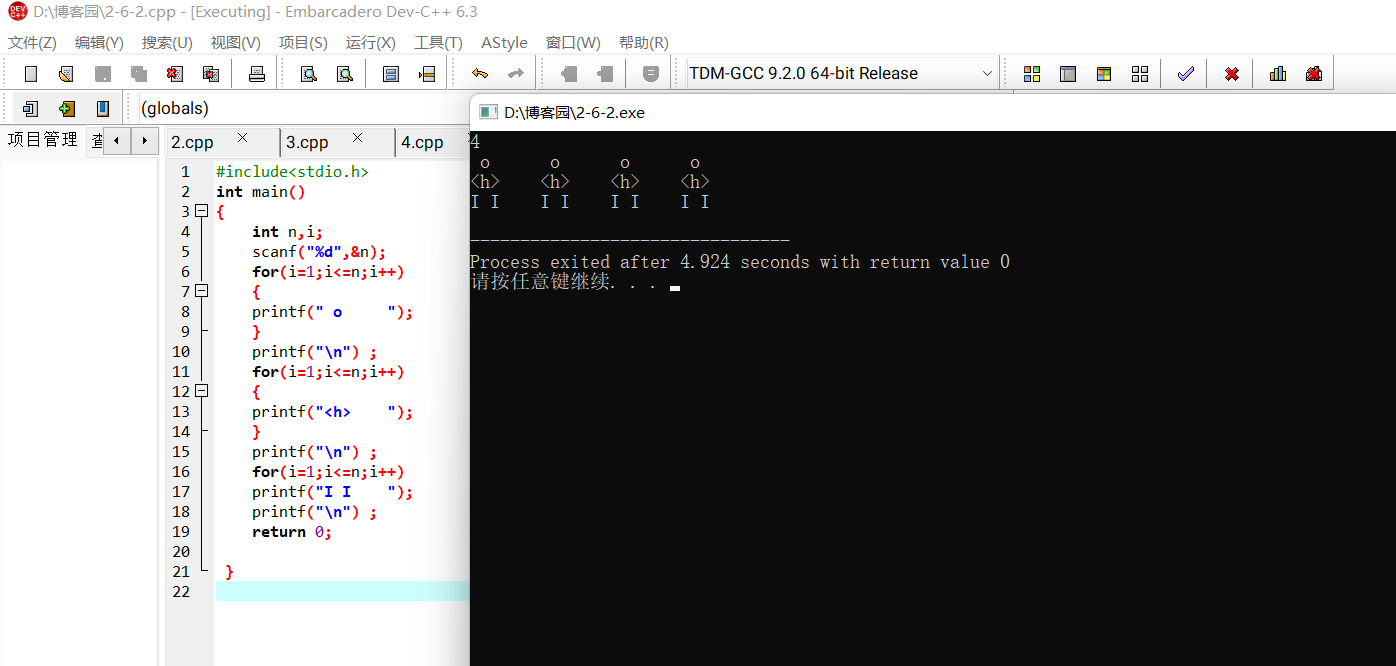Image resolution: width=1396 pixels, height=666 pixels.
Task: Collapse the code fold at line 12
Action: pos(201,391)
